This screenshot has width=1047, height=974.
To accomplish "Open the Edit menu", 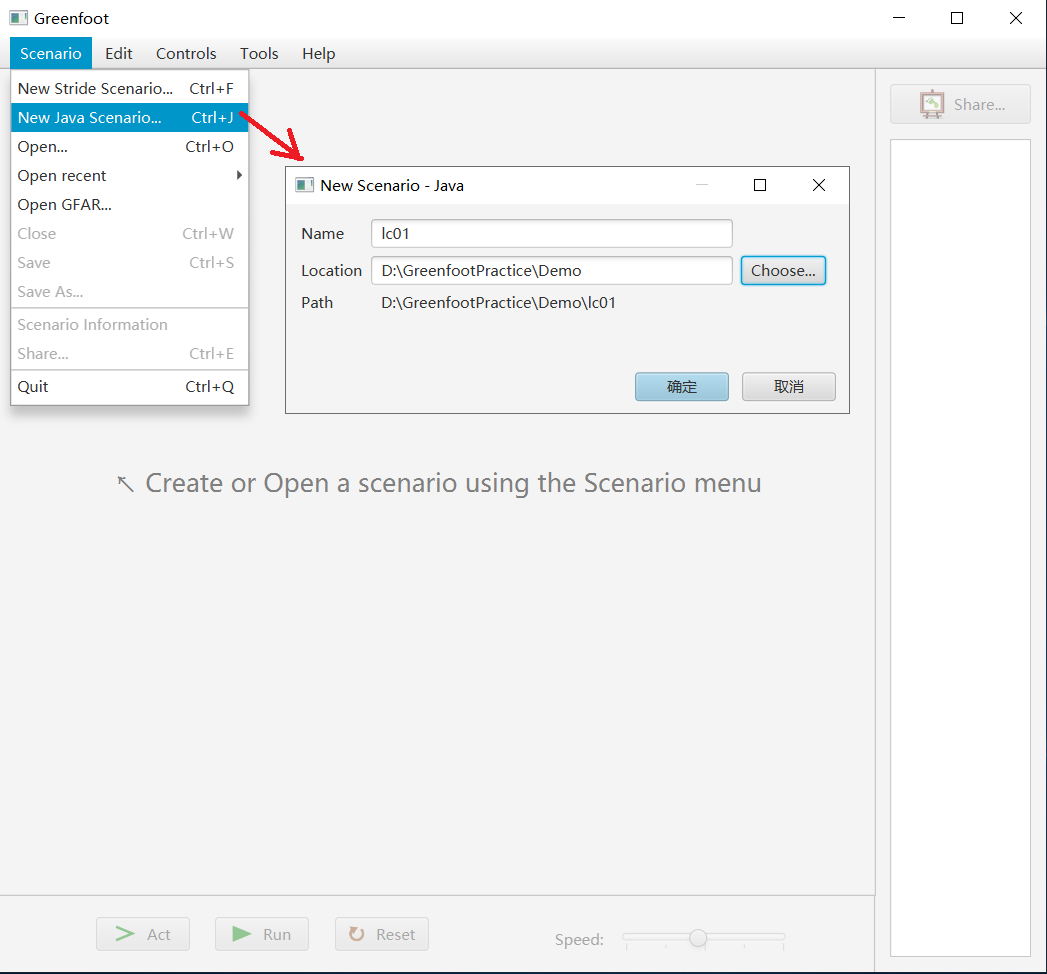I will [x=119, y=53].
